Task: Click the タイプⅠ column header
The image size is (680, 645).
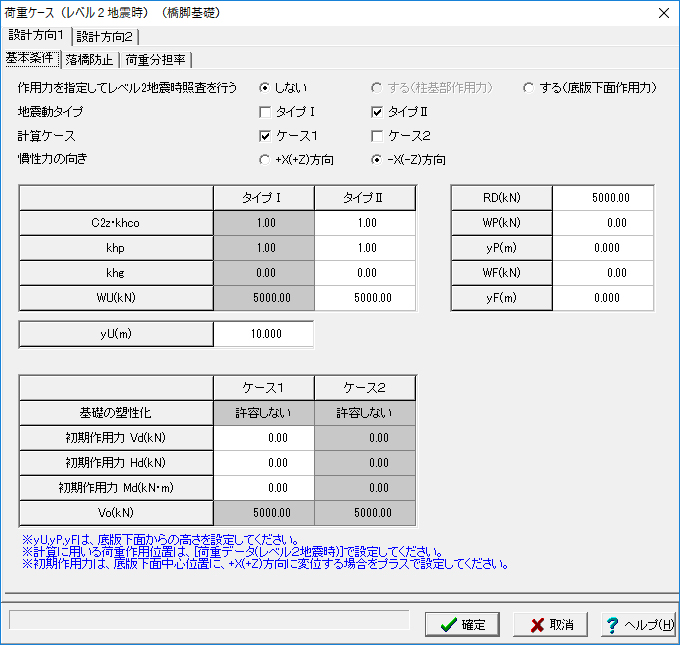Action: 264,198
